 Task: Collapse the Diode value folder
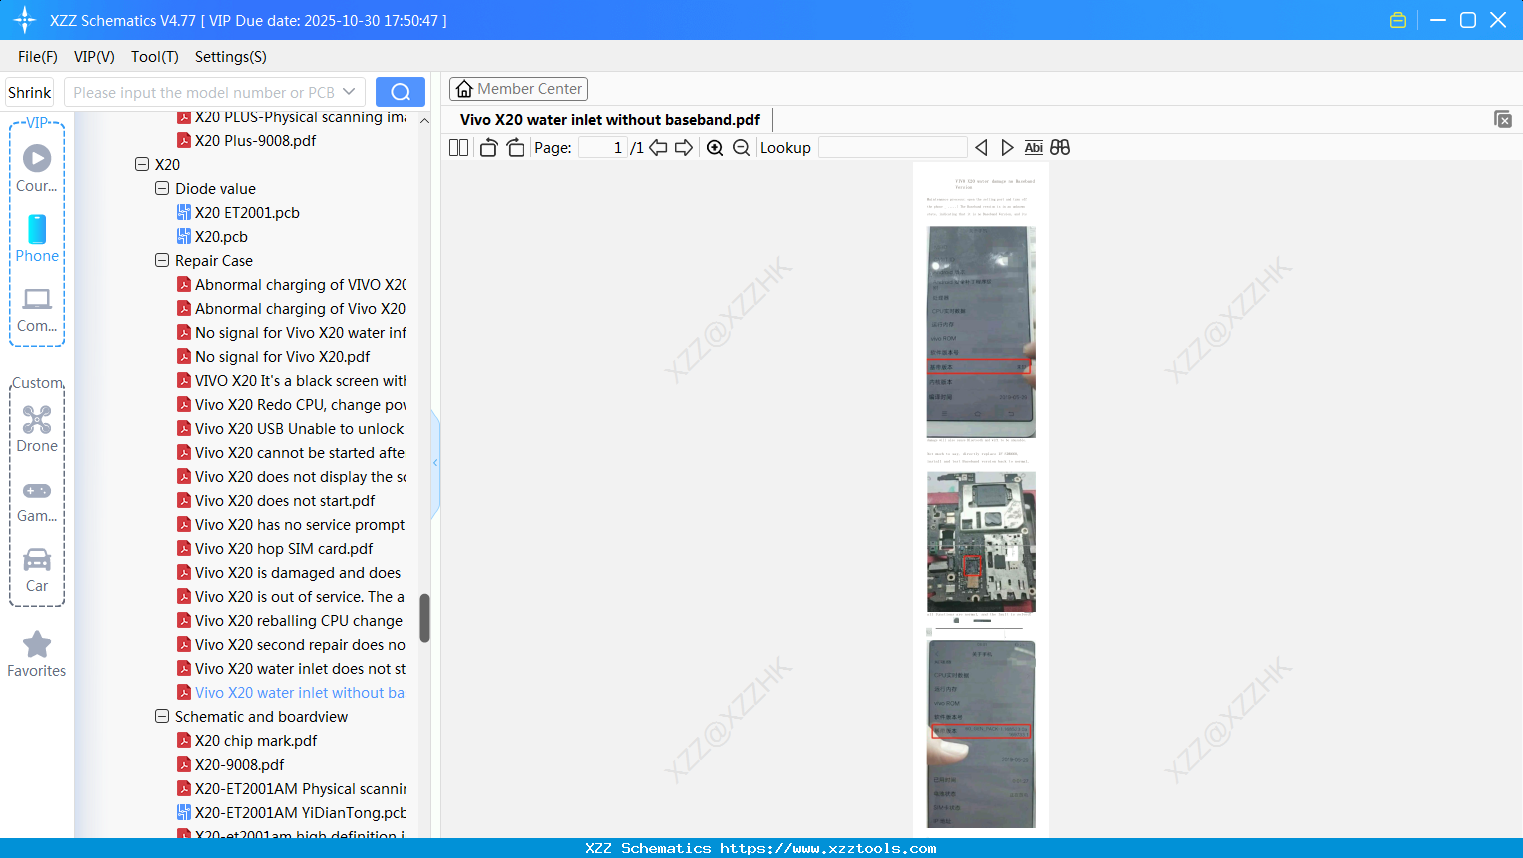click(162, 188)
